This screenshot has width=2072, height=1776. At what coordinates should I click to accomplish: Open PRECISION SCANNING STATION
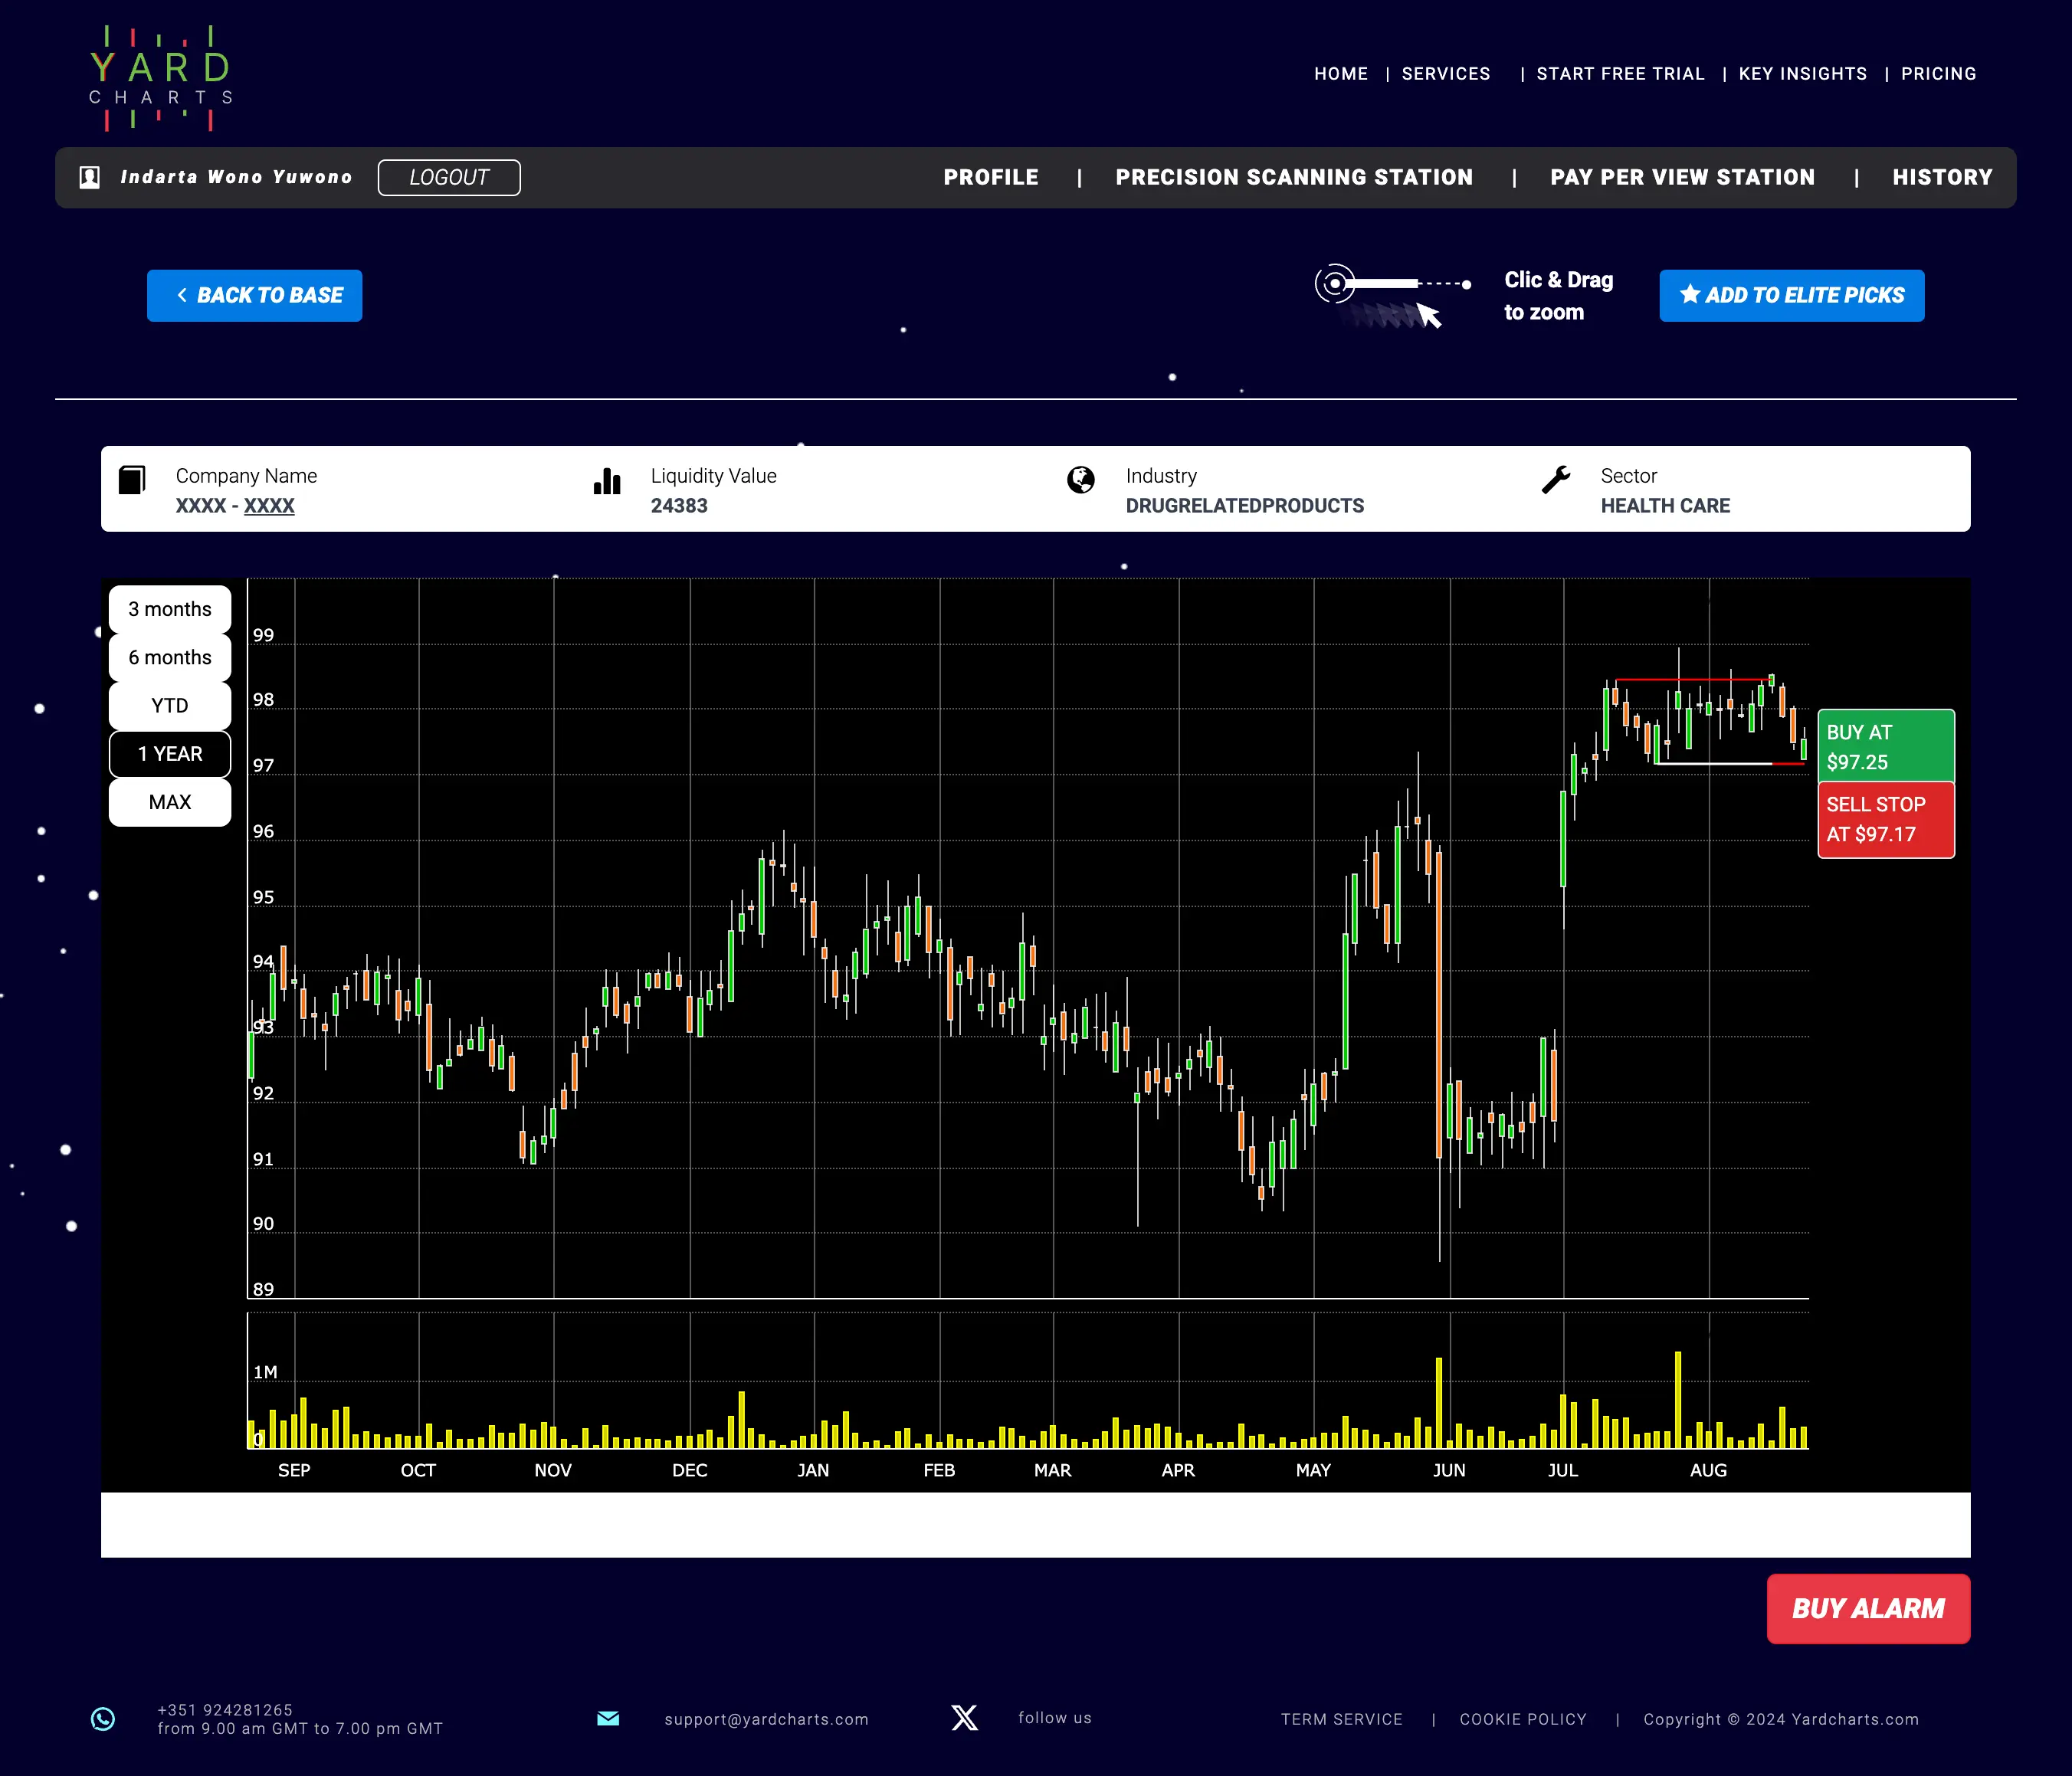coord(1294,177)
